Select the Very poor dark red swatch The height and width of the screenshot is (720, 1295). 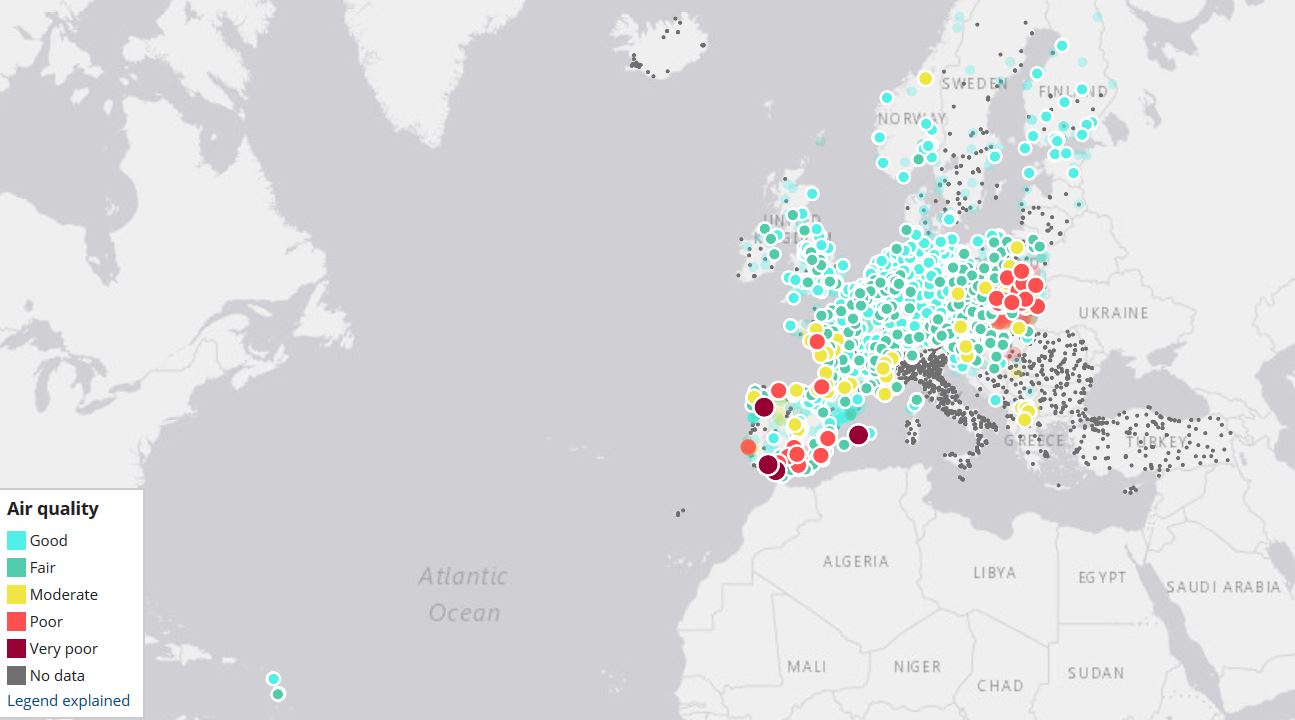[x=16, y=649]
